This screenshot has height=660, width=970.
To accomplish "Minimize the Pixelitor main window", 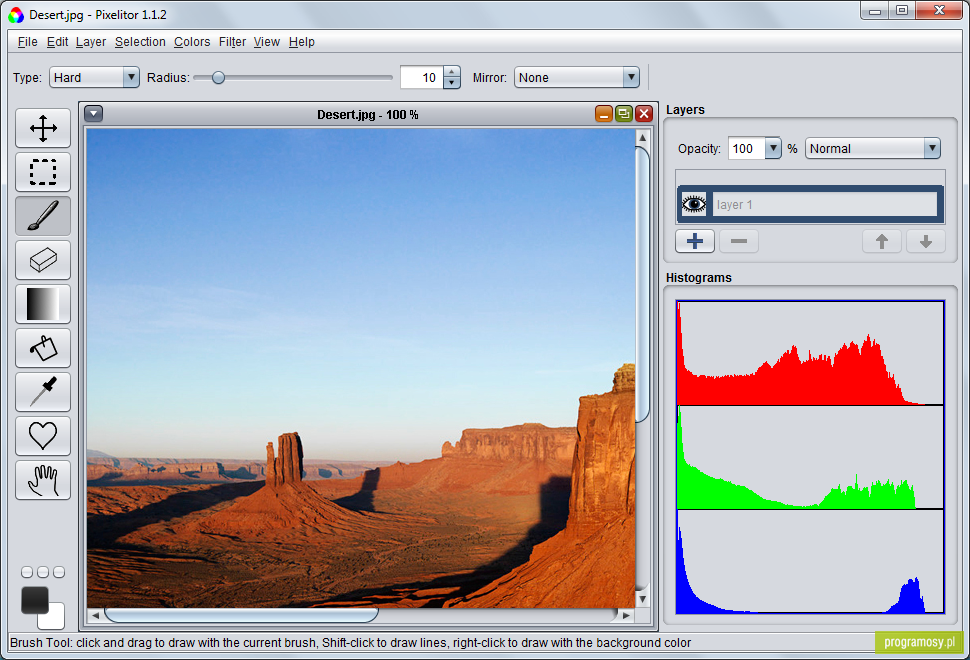I will 874,11.
